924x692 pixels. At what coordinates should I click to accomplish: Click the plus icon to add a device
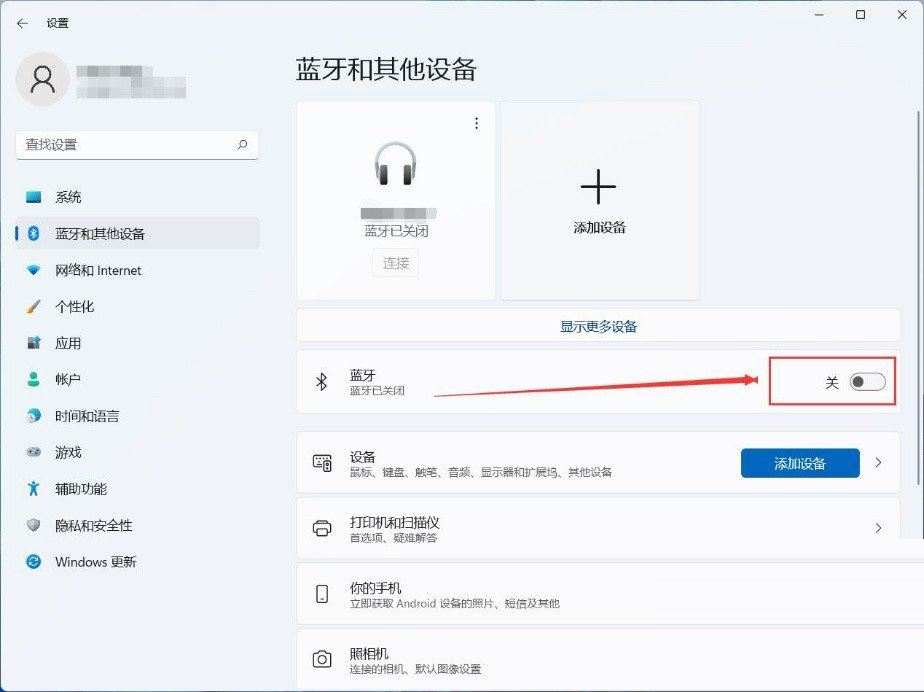pos(598,186)
